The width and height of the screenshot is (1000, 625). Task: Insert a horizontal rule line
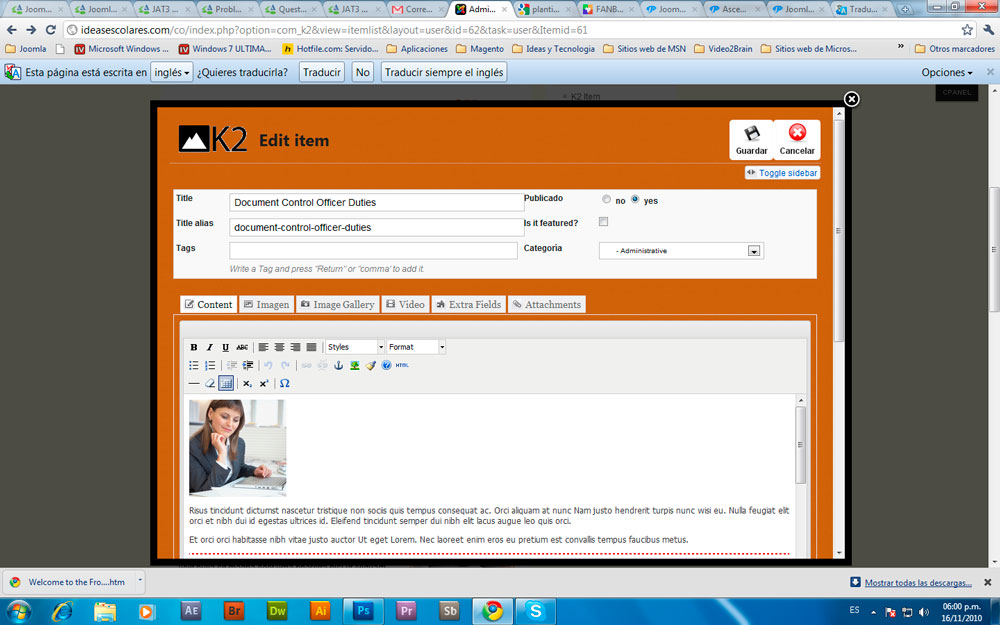(x=194, y=383)
